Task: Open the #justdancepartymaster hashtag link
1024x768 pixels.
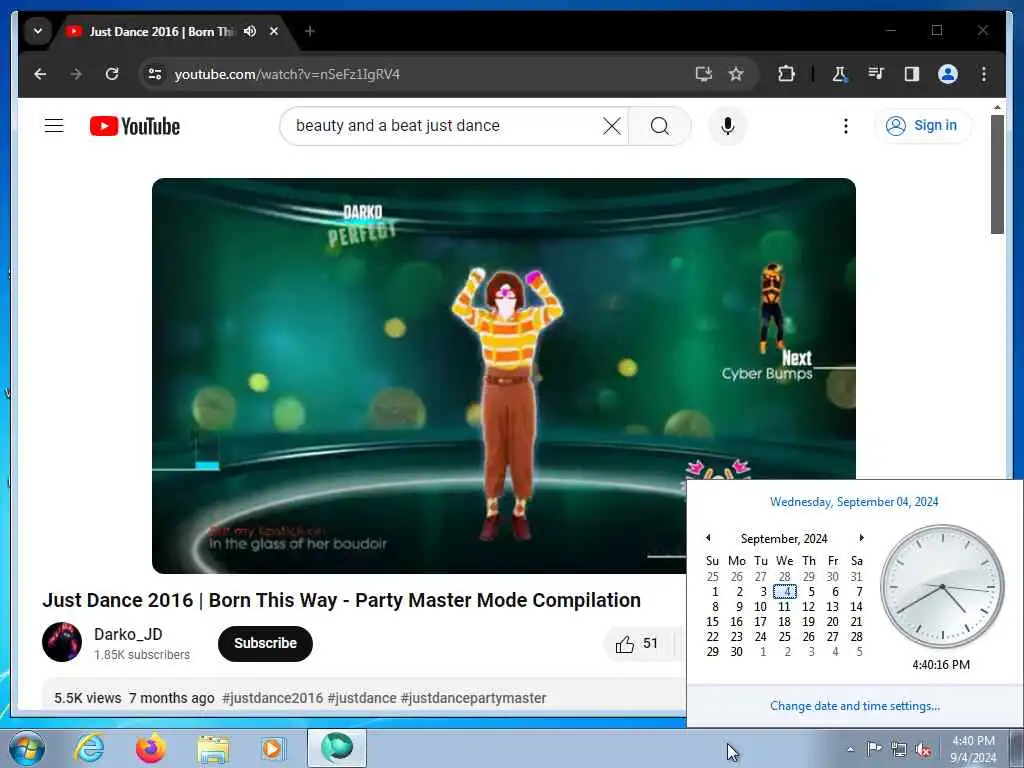Action: coord(473,698)
